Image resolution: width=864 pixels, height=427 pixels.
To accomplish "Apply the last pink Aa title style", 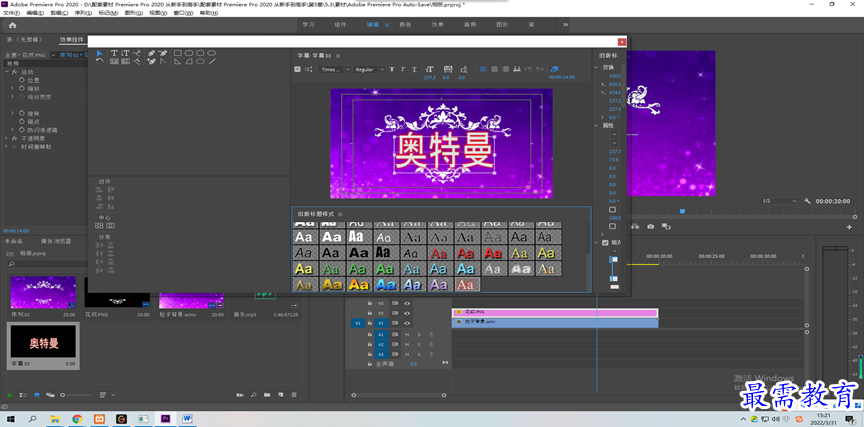I will pos(466,285).
